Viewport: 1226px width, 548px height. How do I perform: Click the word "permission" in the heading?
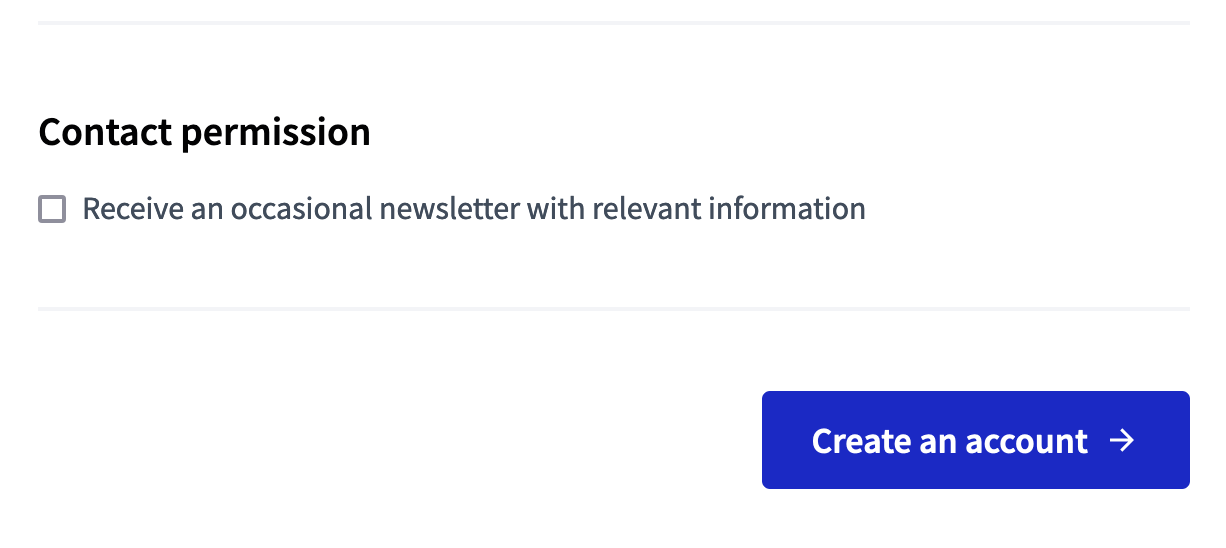click(275, 132)
